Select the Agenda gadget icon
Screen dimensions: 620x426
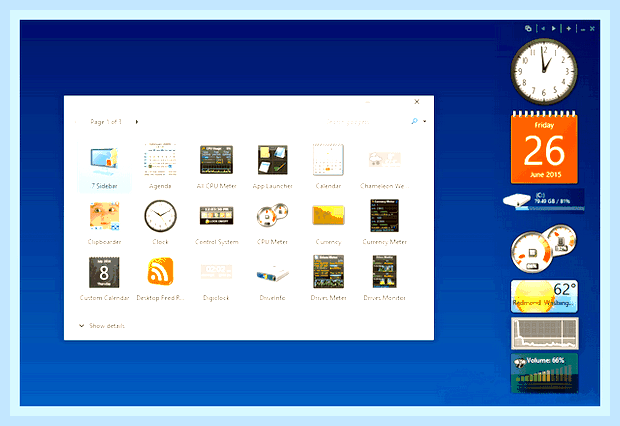(x=160, y=159)
